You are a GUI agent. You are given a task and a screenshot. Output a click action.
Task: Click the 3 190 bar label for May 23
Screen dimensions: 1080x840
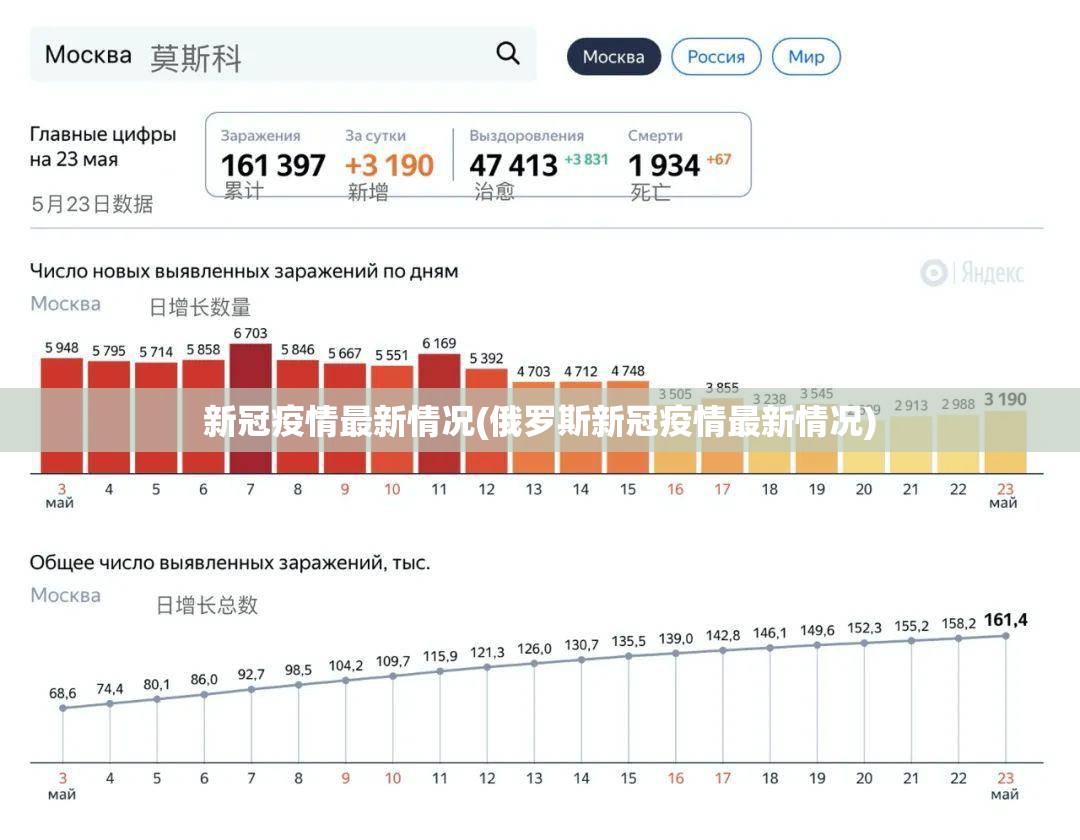pyautogui.click(x=1005, y=399)
